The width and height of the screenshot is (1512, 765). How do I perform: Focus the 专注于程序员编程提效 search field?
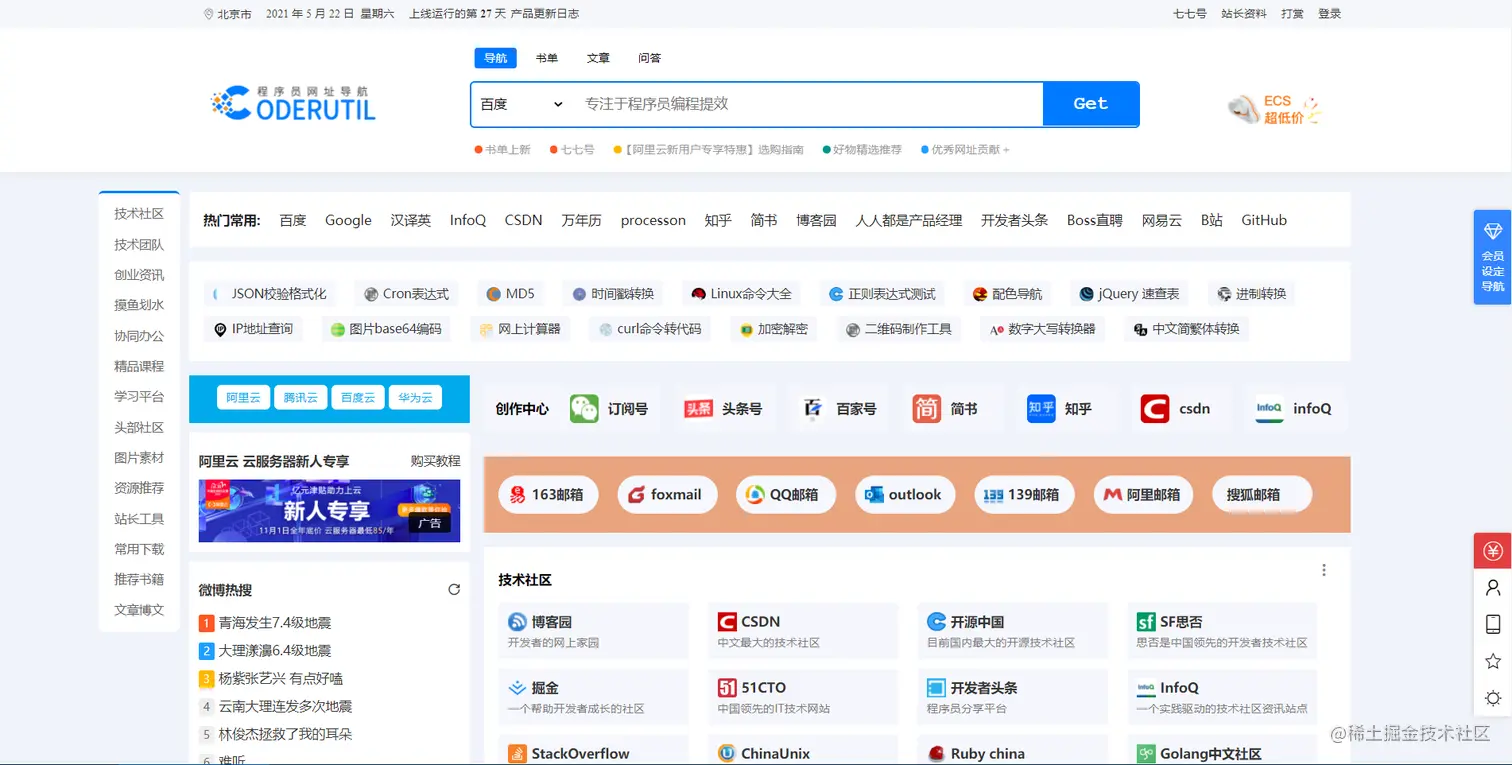coord(808,104)
